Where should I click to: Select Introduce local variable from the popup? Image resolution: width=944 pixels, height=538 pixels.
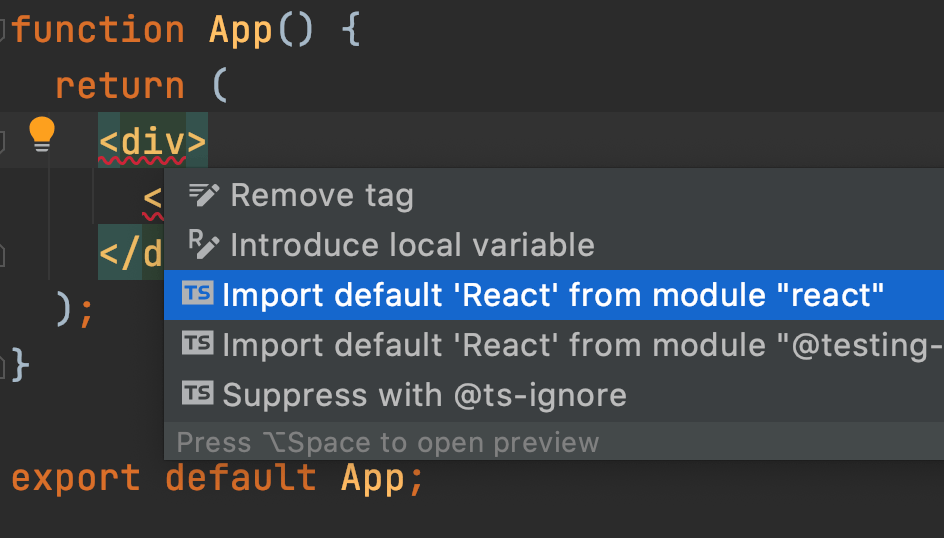click(x=412, y=245)
